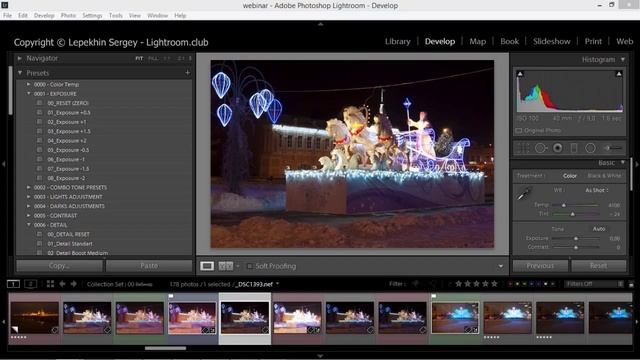This screenshot has width=640, height=360.
Task: Select FIT zoom level in Navigator
Action: click(139, 58)
